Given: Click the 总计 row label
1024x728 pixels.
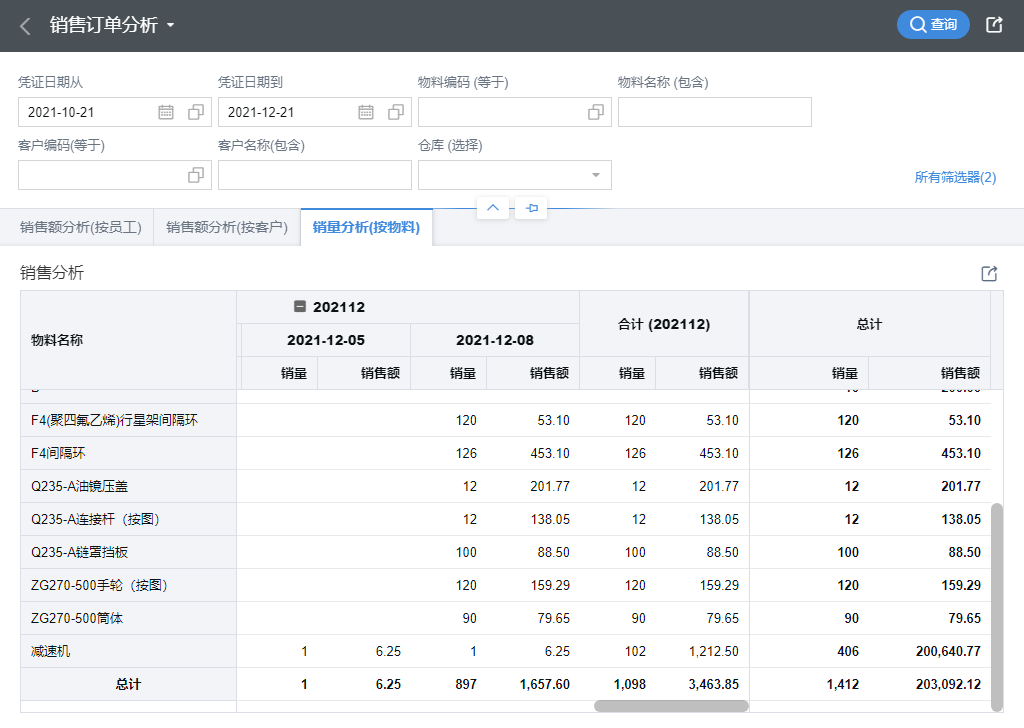Looking at the screenshot, I should tap(129, 684).
